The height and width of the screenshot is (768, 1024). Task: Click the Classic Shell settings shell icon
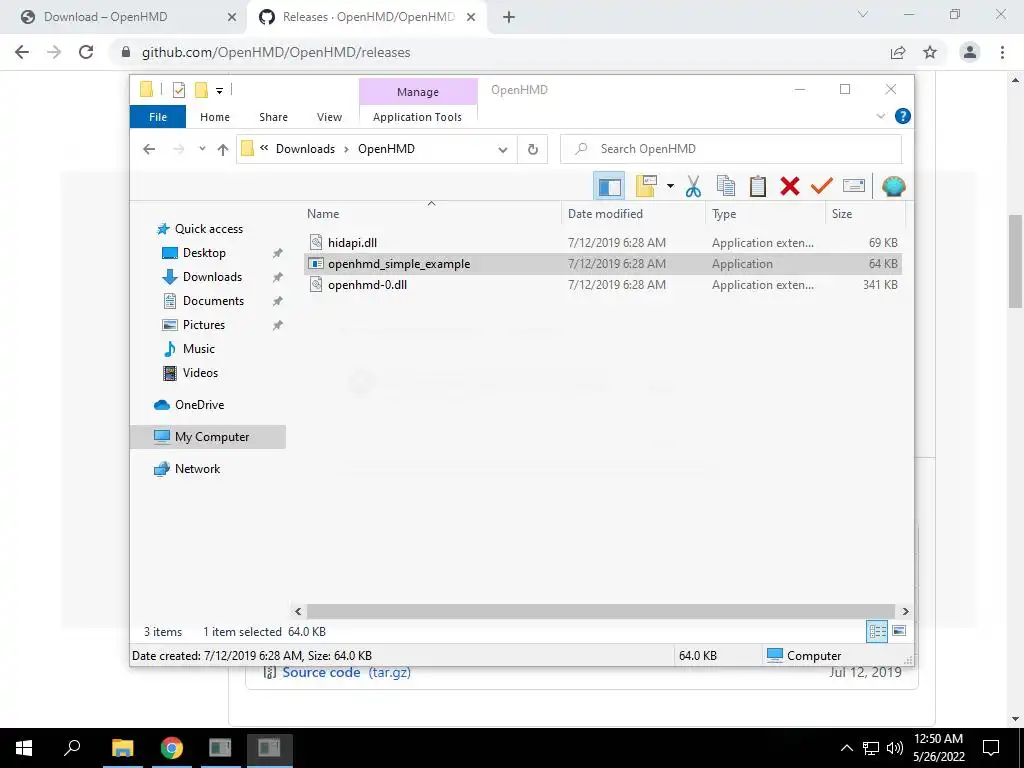click(x=893, y=187)
